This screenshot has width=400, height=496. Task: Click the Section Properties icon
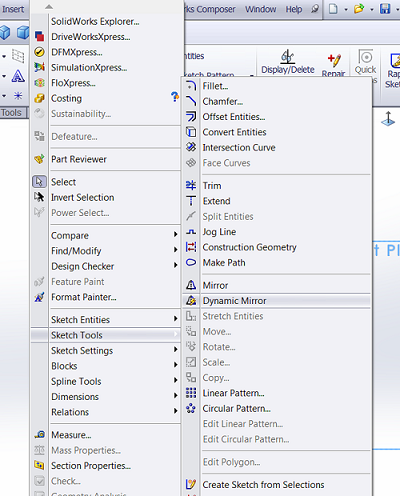coord(39,465)
